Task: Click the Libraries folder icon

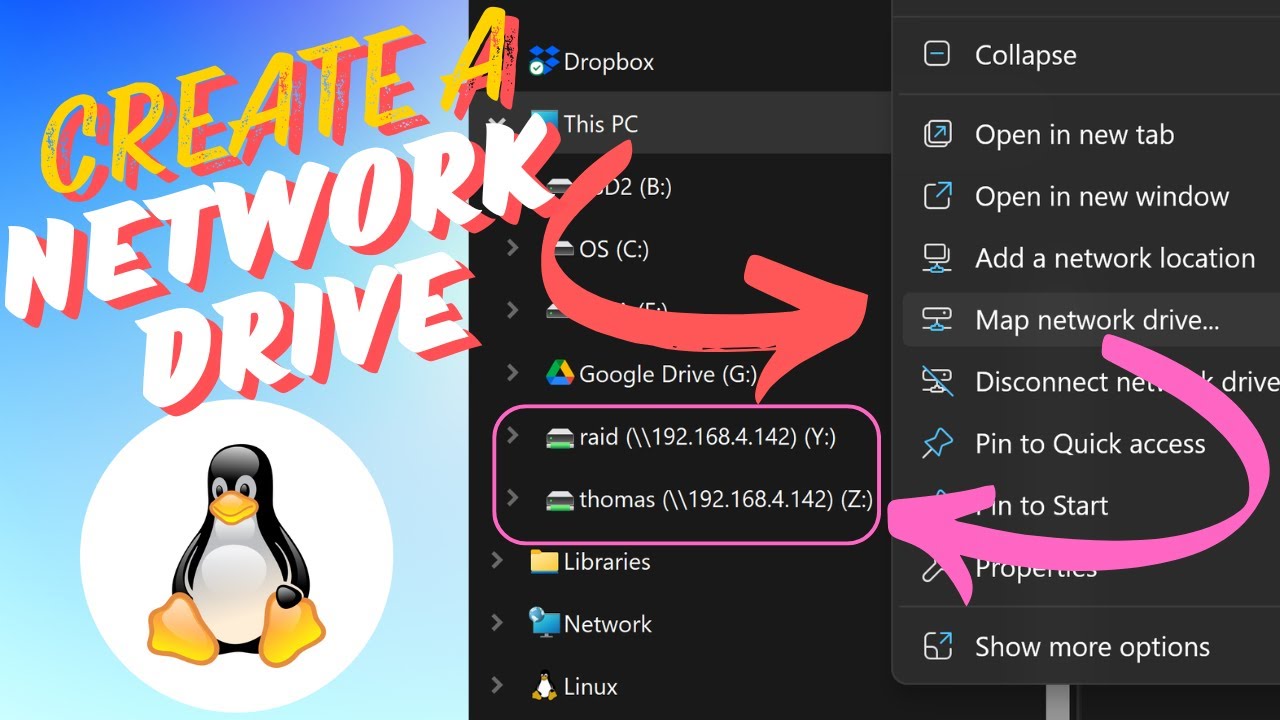Action: (544, 561)
